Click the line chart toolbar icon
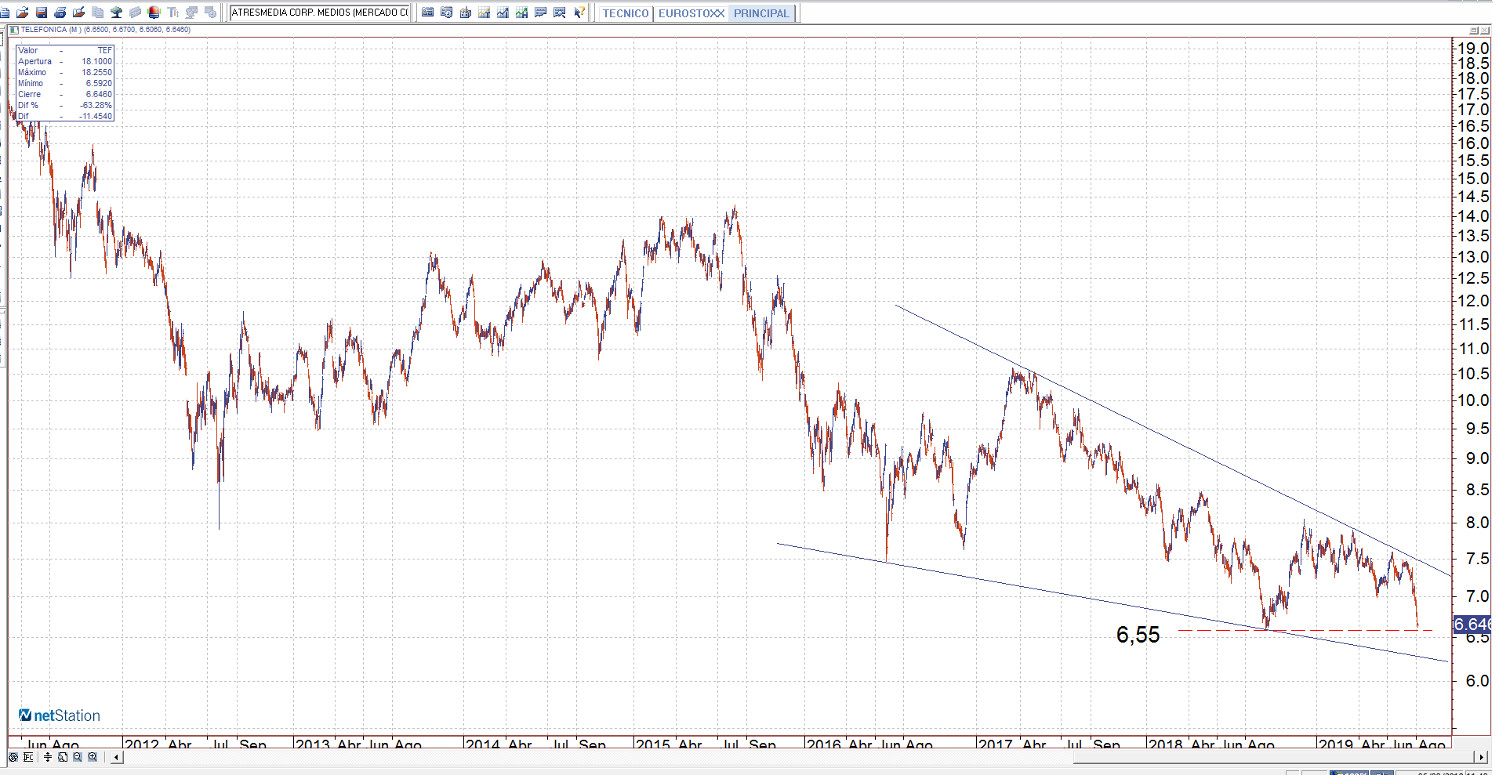 click(503, 13)
